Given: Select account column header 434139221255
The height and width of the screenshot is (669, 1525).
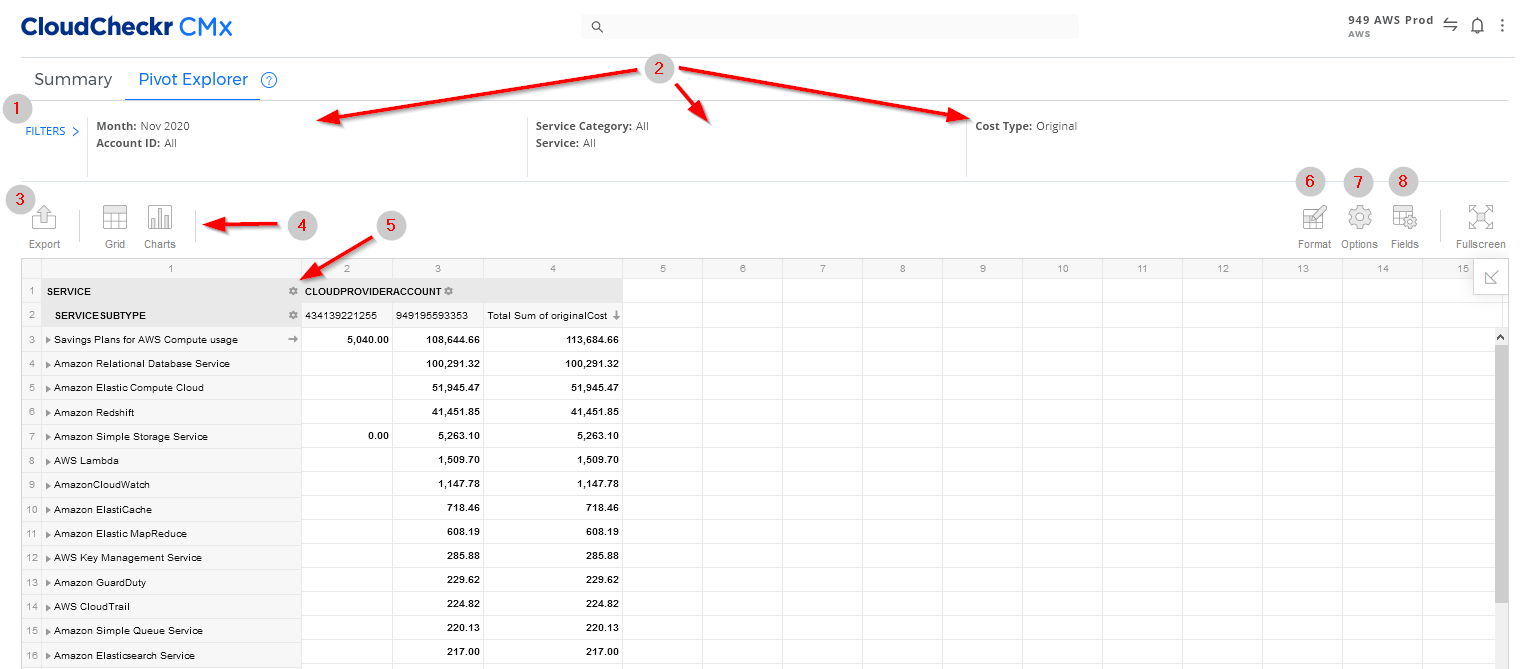Looking at the screenshot, I should [x=341, y=315].
